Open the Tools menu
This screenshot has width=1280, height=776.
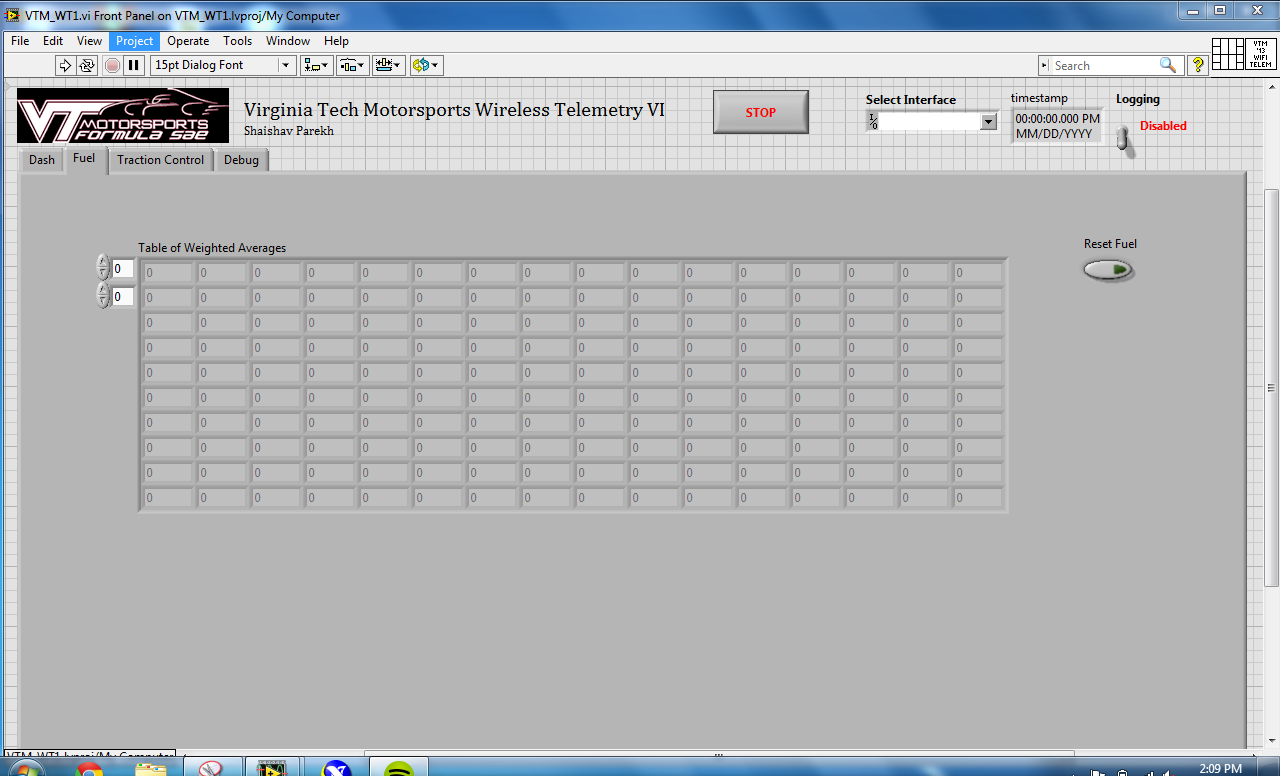click(x=237, y=41)
